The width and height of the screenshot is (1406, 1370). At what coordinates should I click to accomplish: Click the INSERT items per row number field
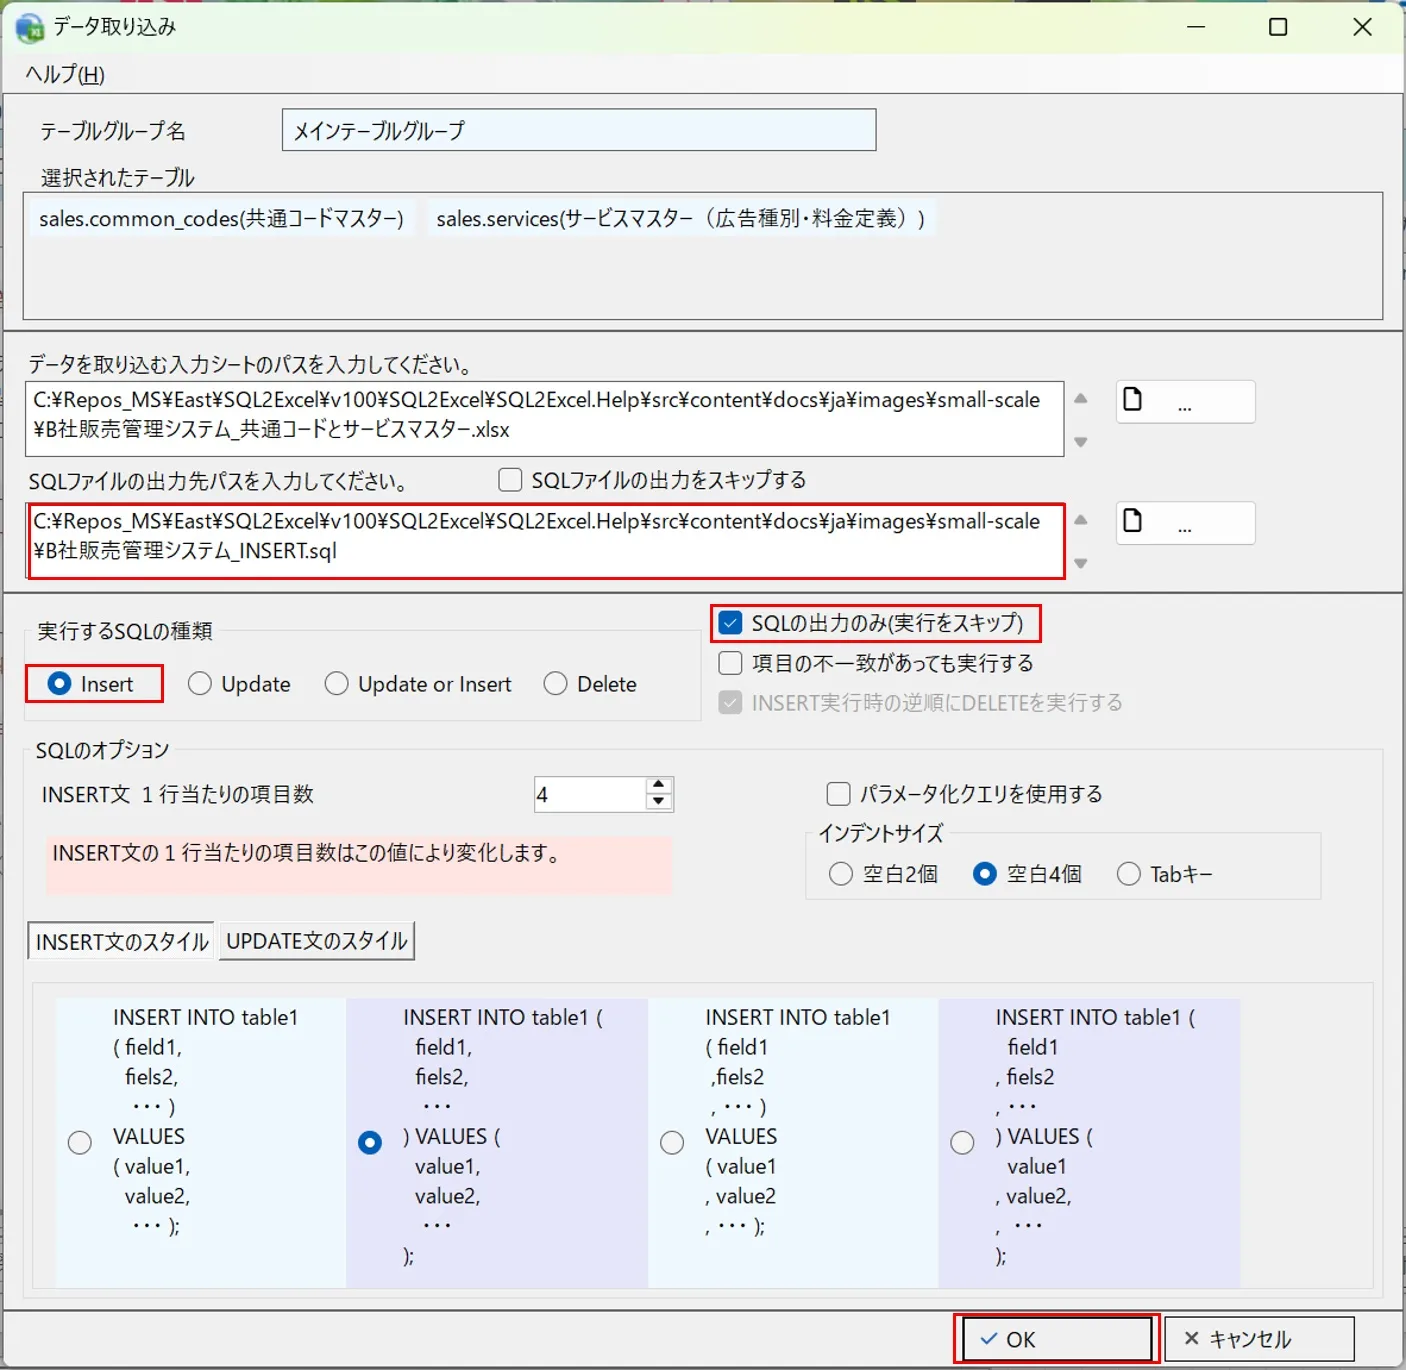(590, 794)
